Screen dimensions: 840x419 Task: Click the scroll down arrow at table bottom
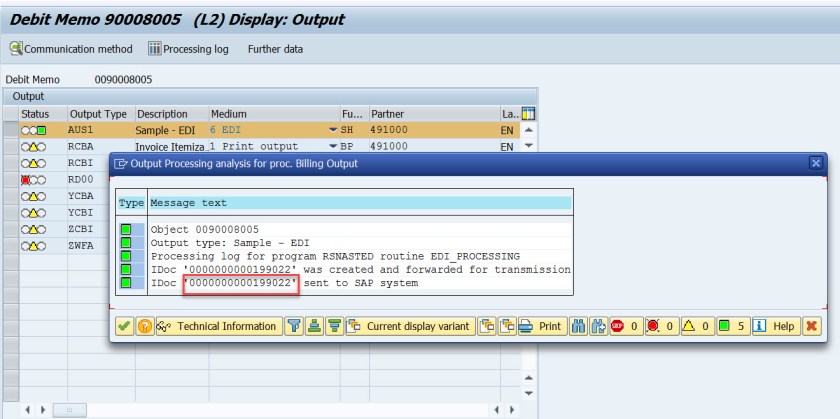[529, 394]
